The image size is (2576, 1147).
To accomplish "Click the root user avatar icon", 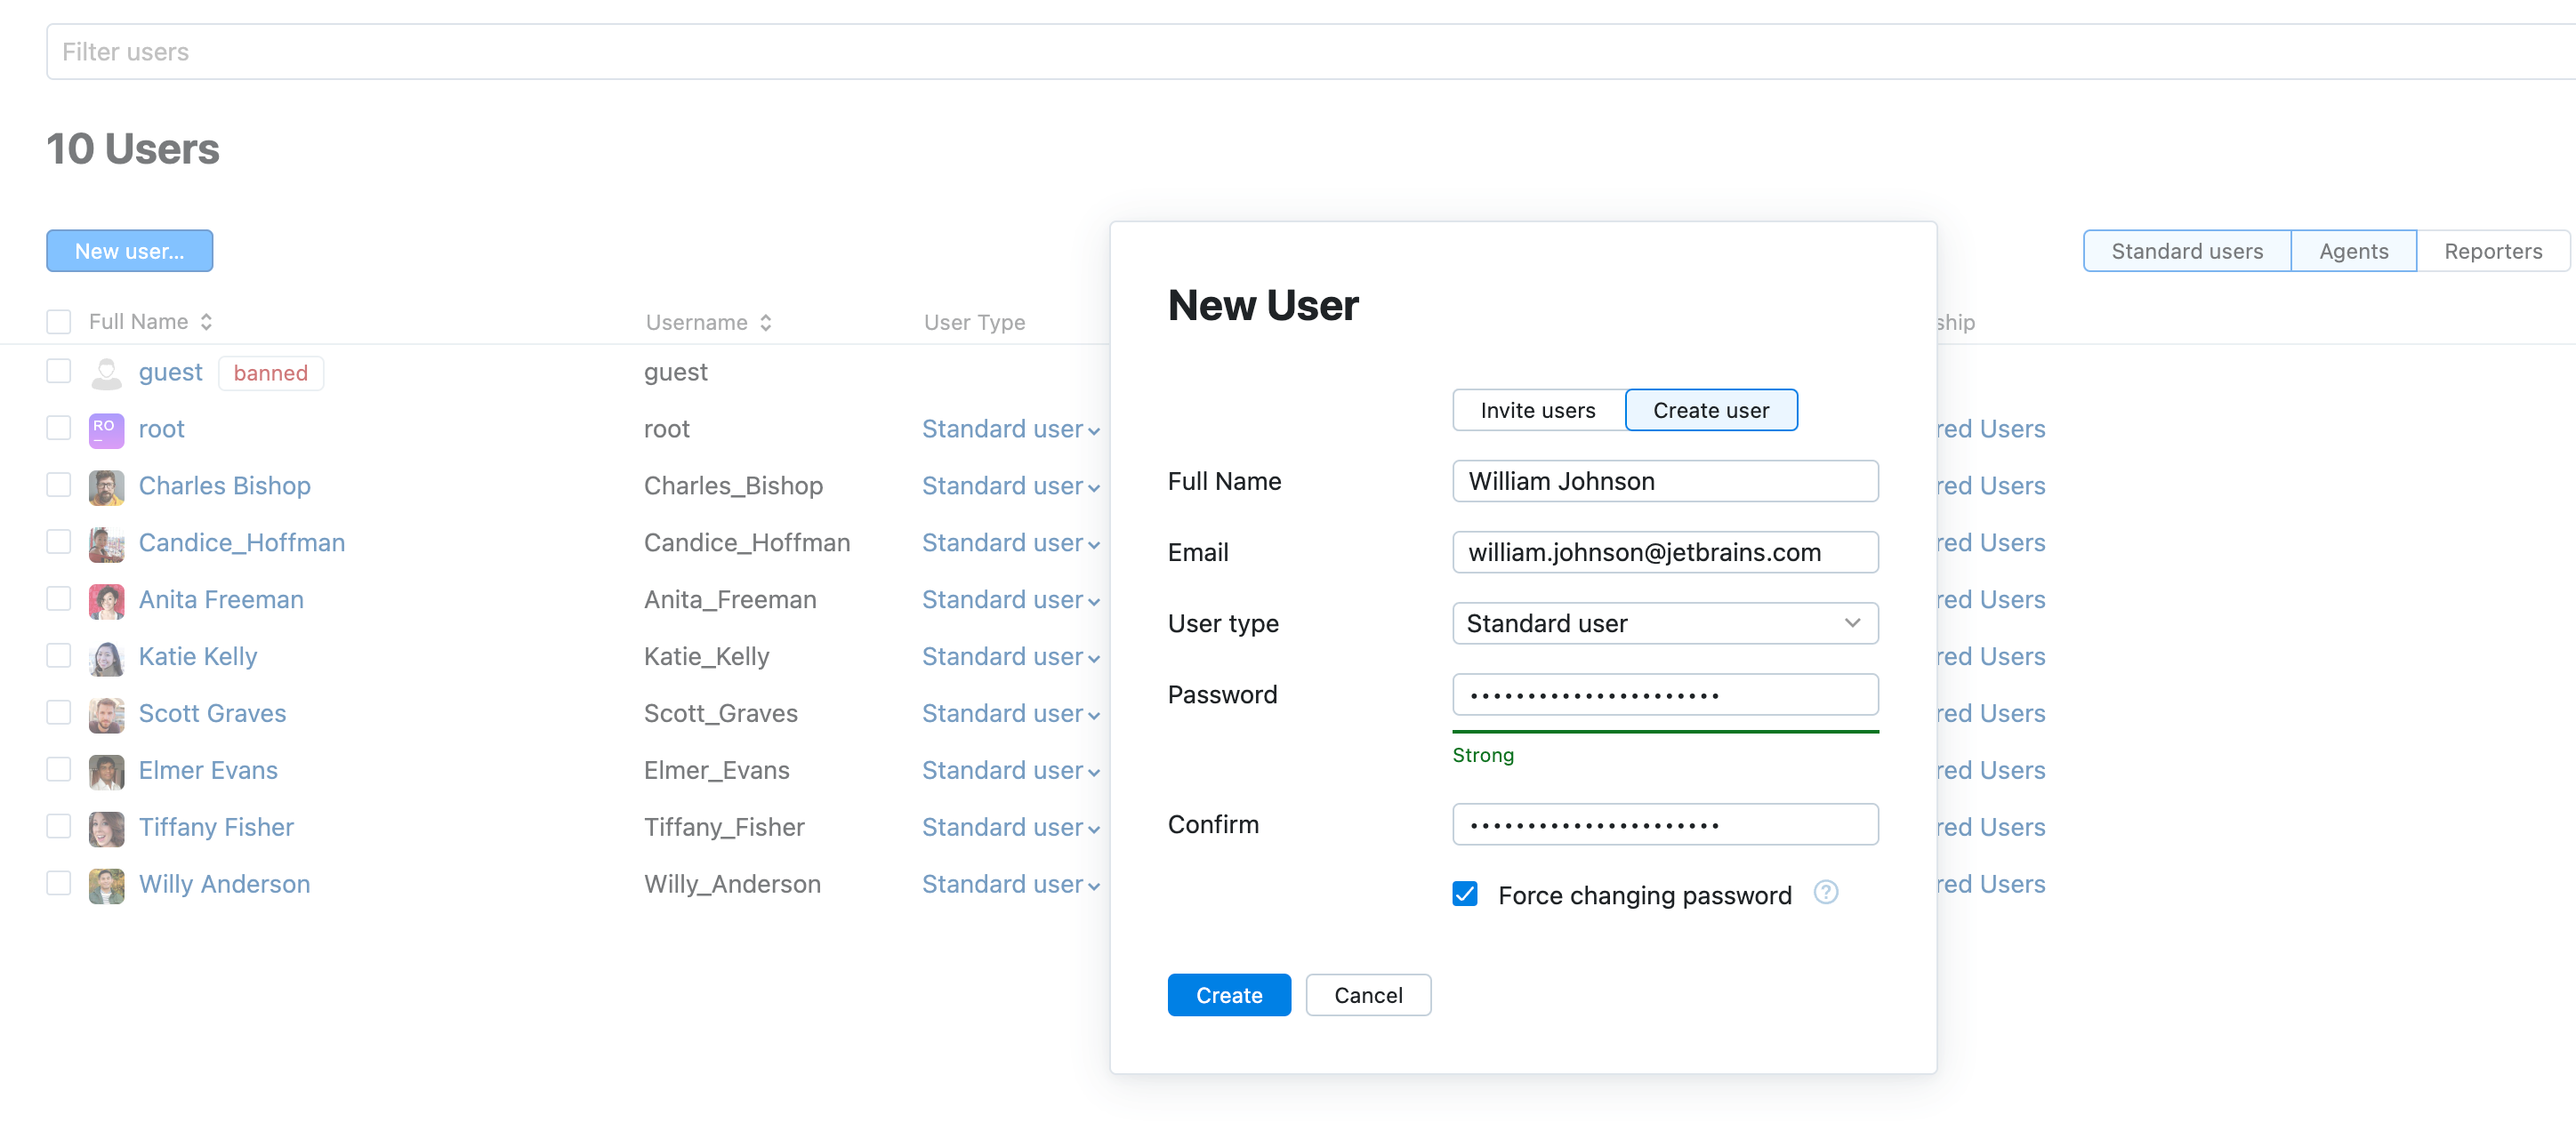I will click(x=106, y=428).
